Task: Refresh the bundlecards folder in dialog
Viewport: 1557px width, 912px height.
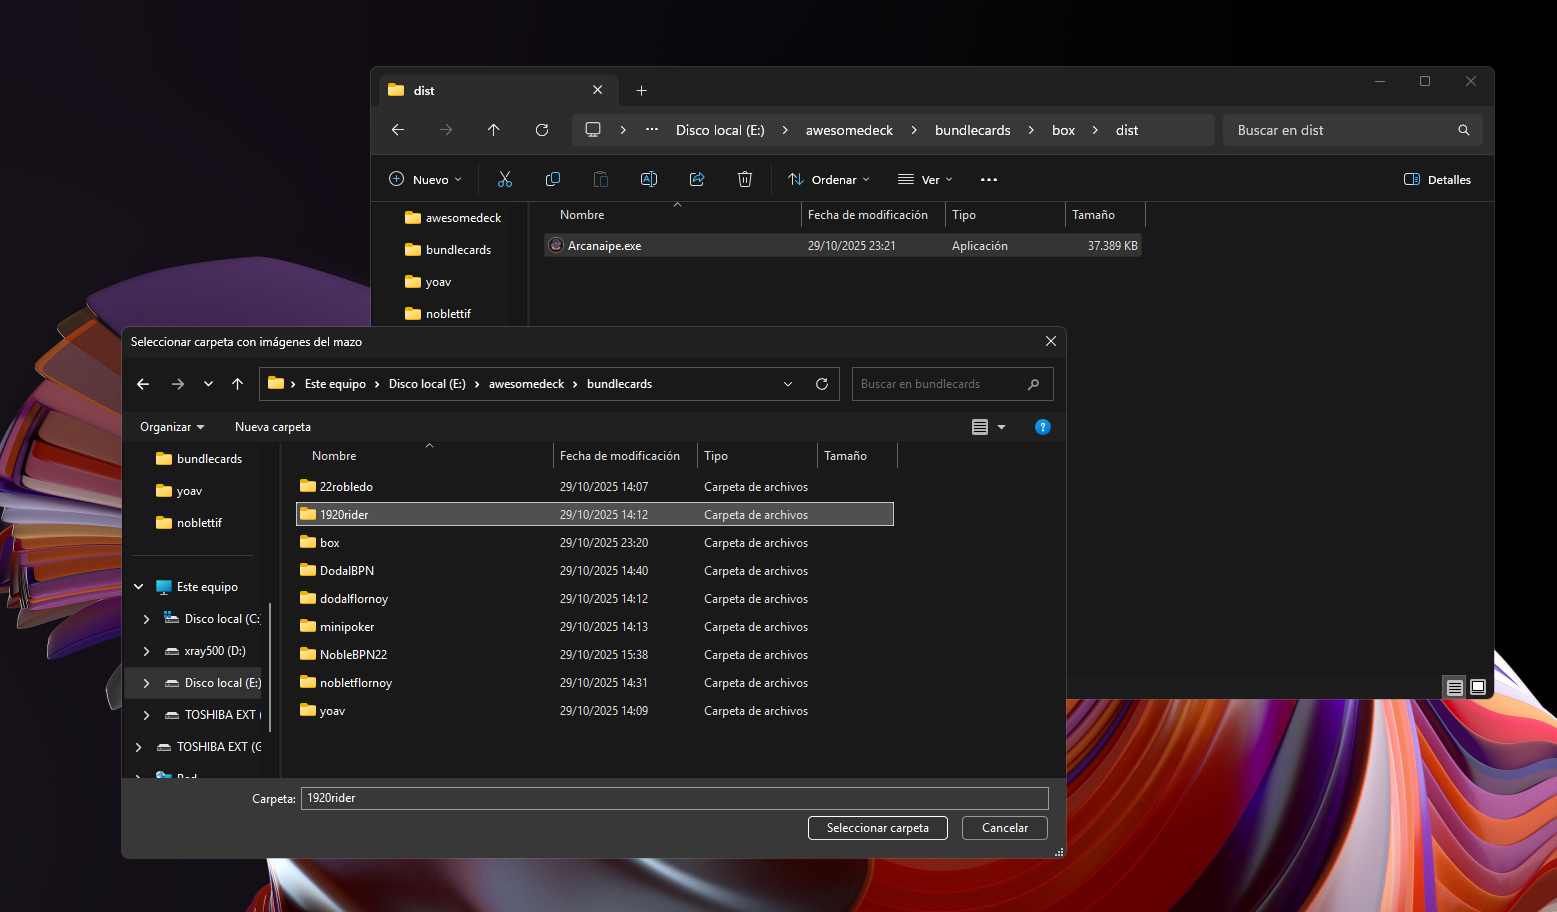Action: pos(822,384)
